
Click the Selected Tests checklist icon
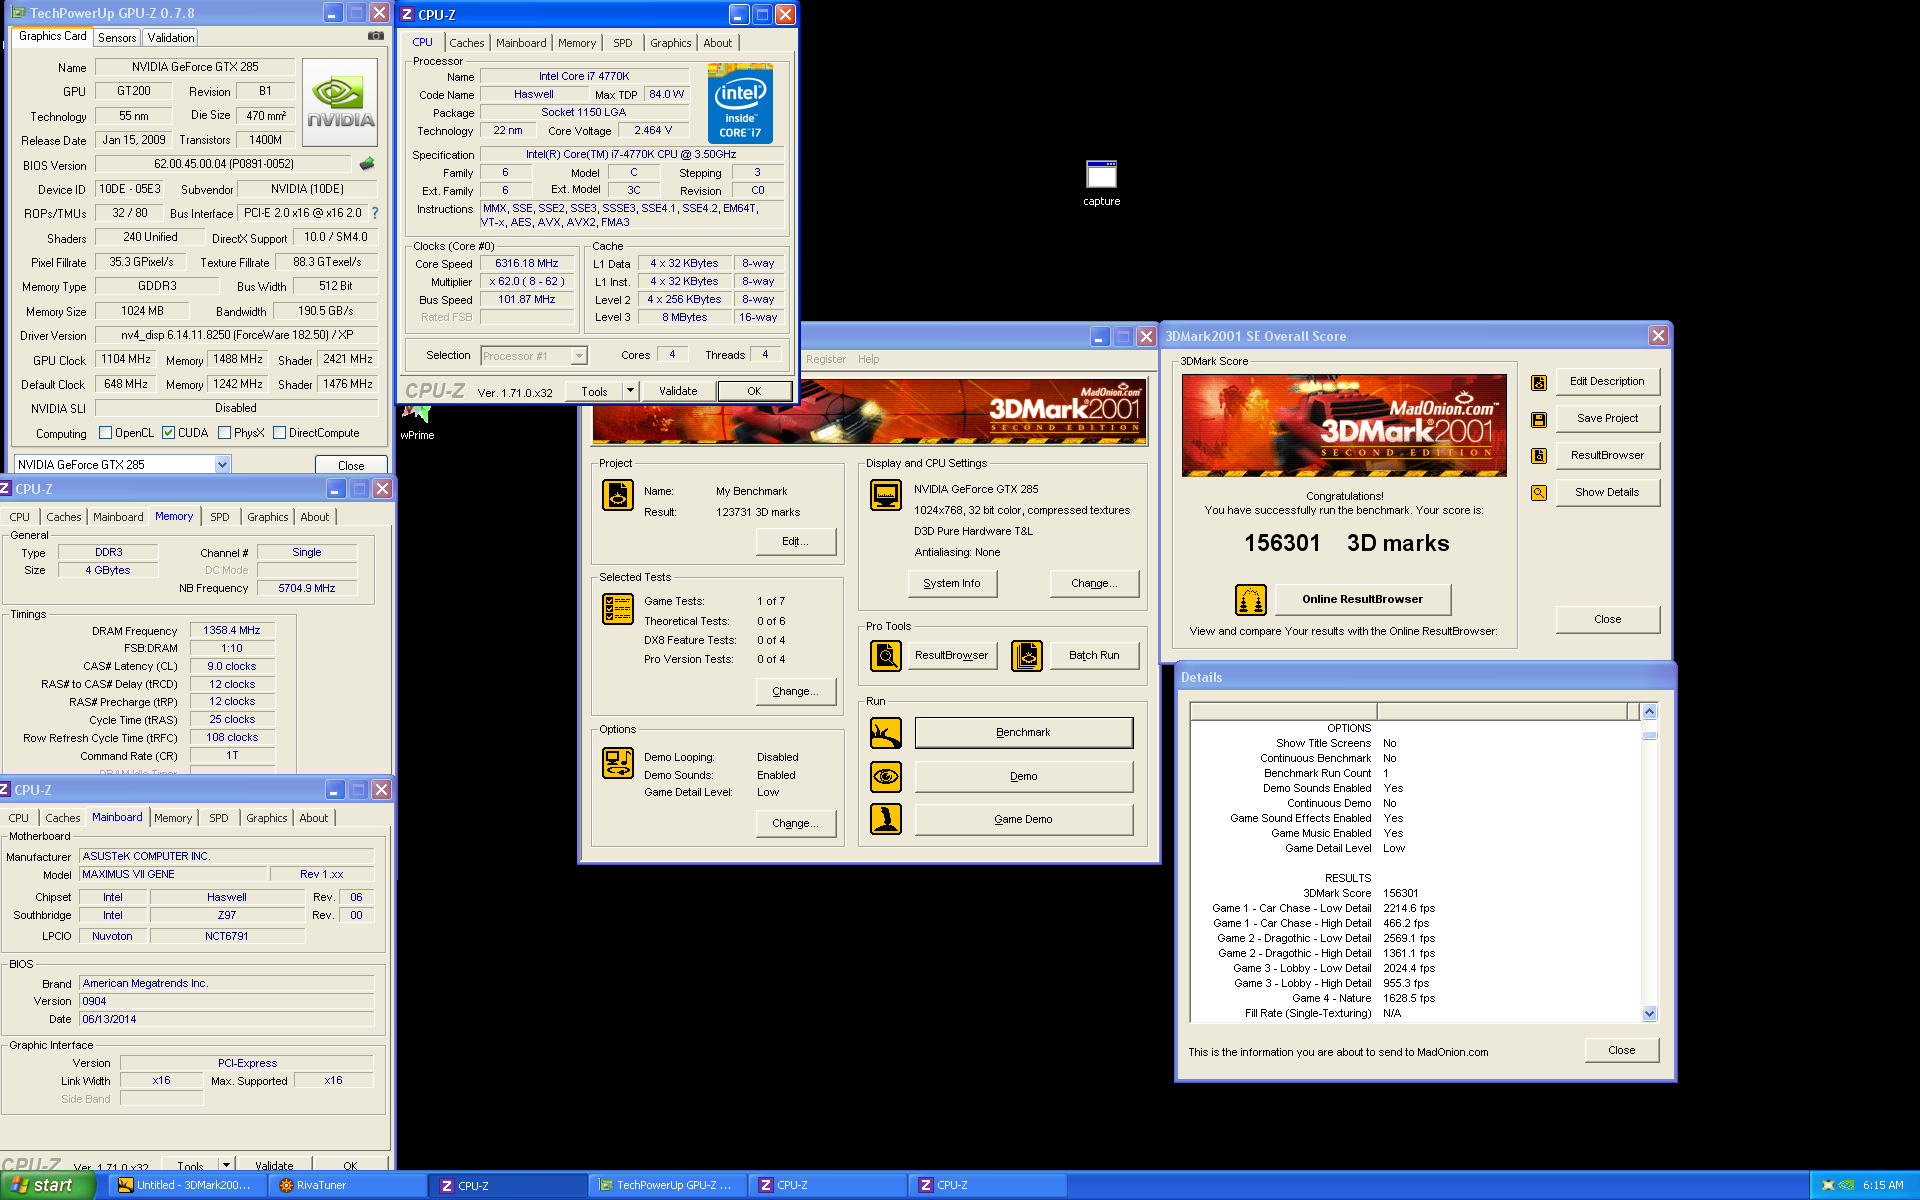[x=618, y=609]
